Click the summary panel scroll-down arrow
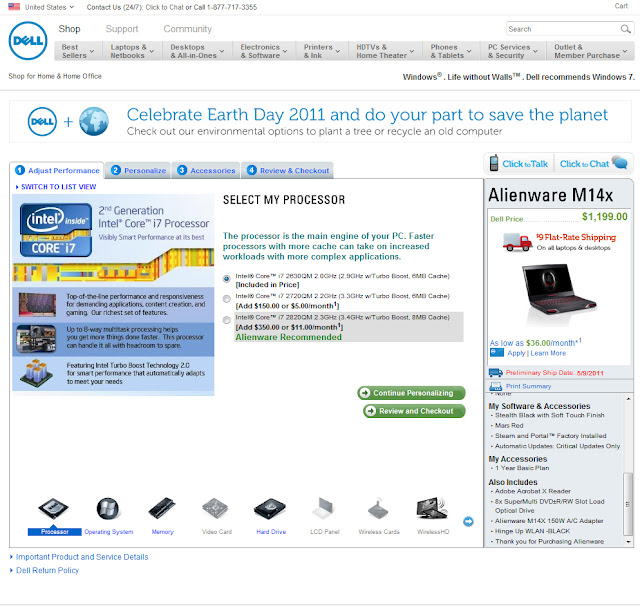Viewport: 640px width, 608px height. tap(628, 541)
